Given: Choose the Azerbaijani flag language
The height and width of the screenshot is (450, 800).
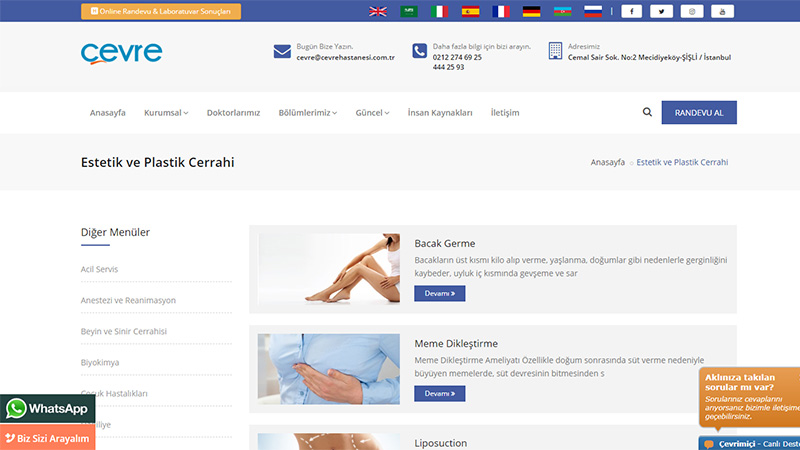Looking at the screenshot, I should pyautogui.click(x=562, y=11).
